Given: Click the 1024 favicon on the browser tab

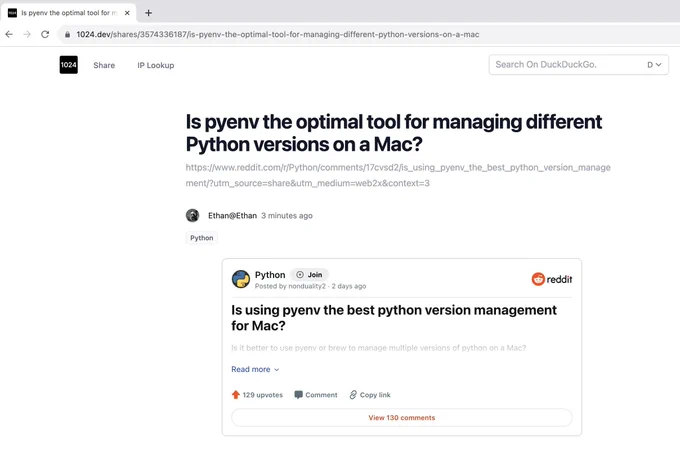Looking at the screenshot, I should point(12,13).
